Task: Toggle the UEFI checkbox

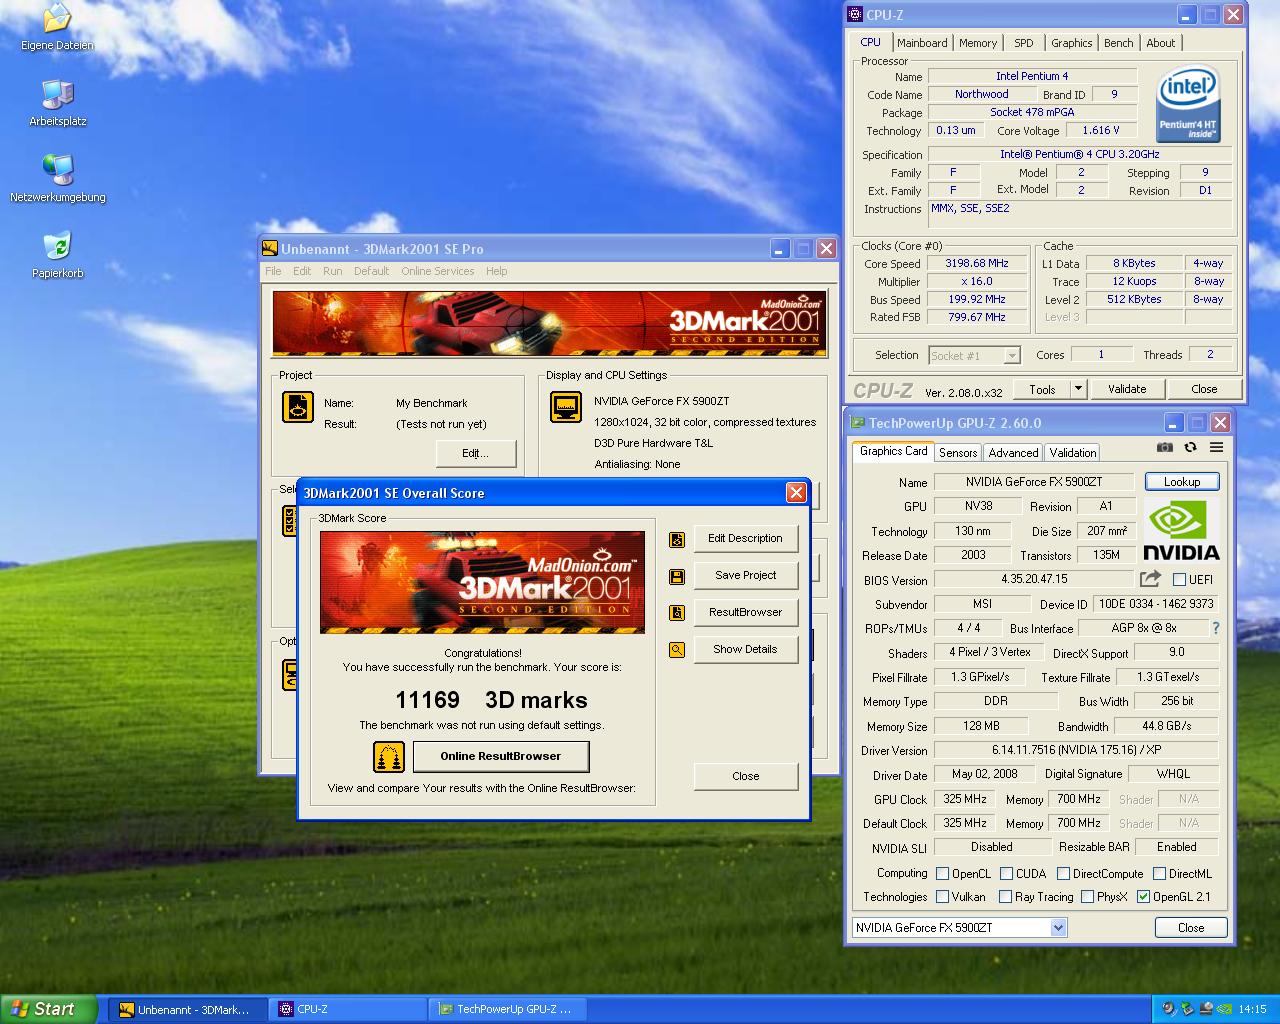Action: click(x=1179, y=580)
